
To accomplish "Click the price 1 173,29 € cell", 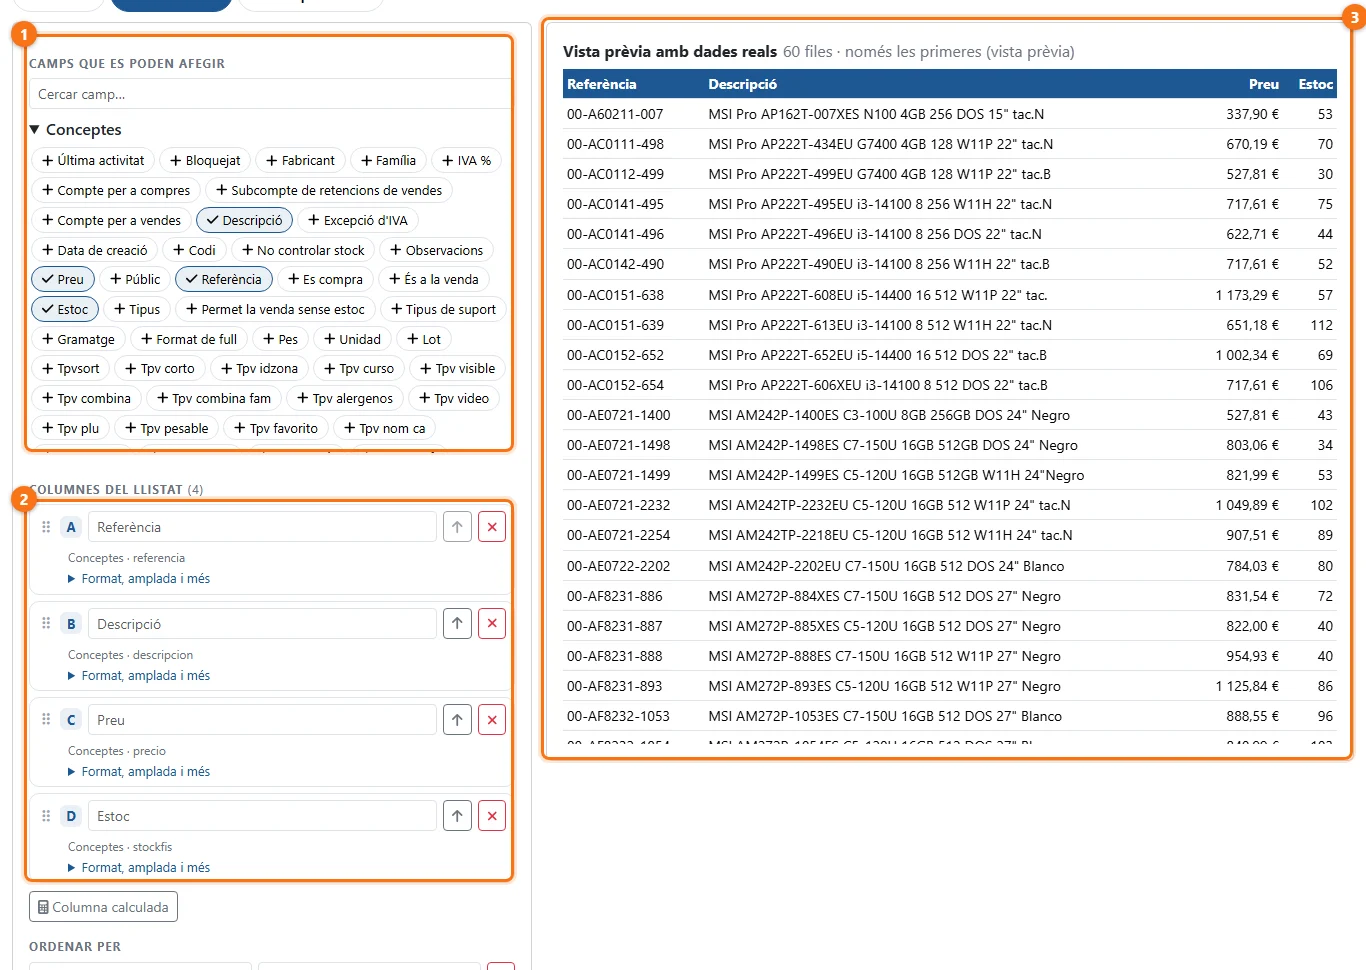I will pyautogui.click(x=1247, y=295).
